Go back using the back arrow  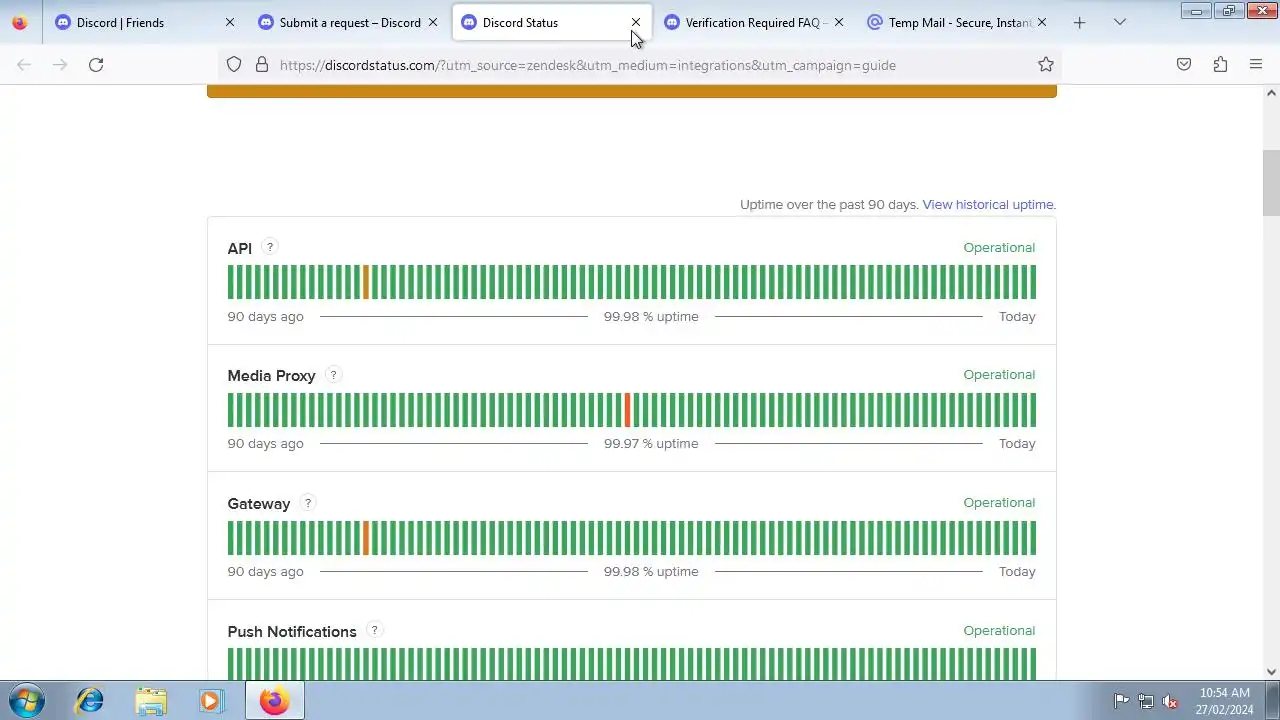tap(24, 65)
